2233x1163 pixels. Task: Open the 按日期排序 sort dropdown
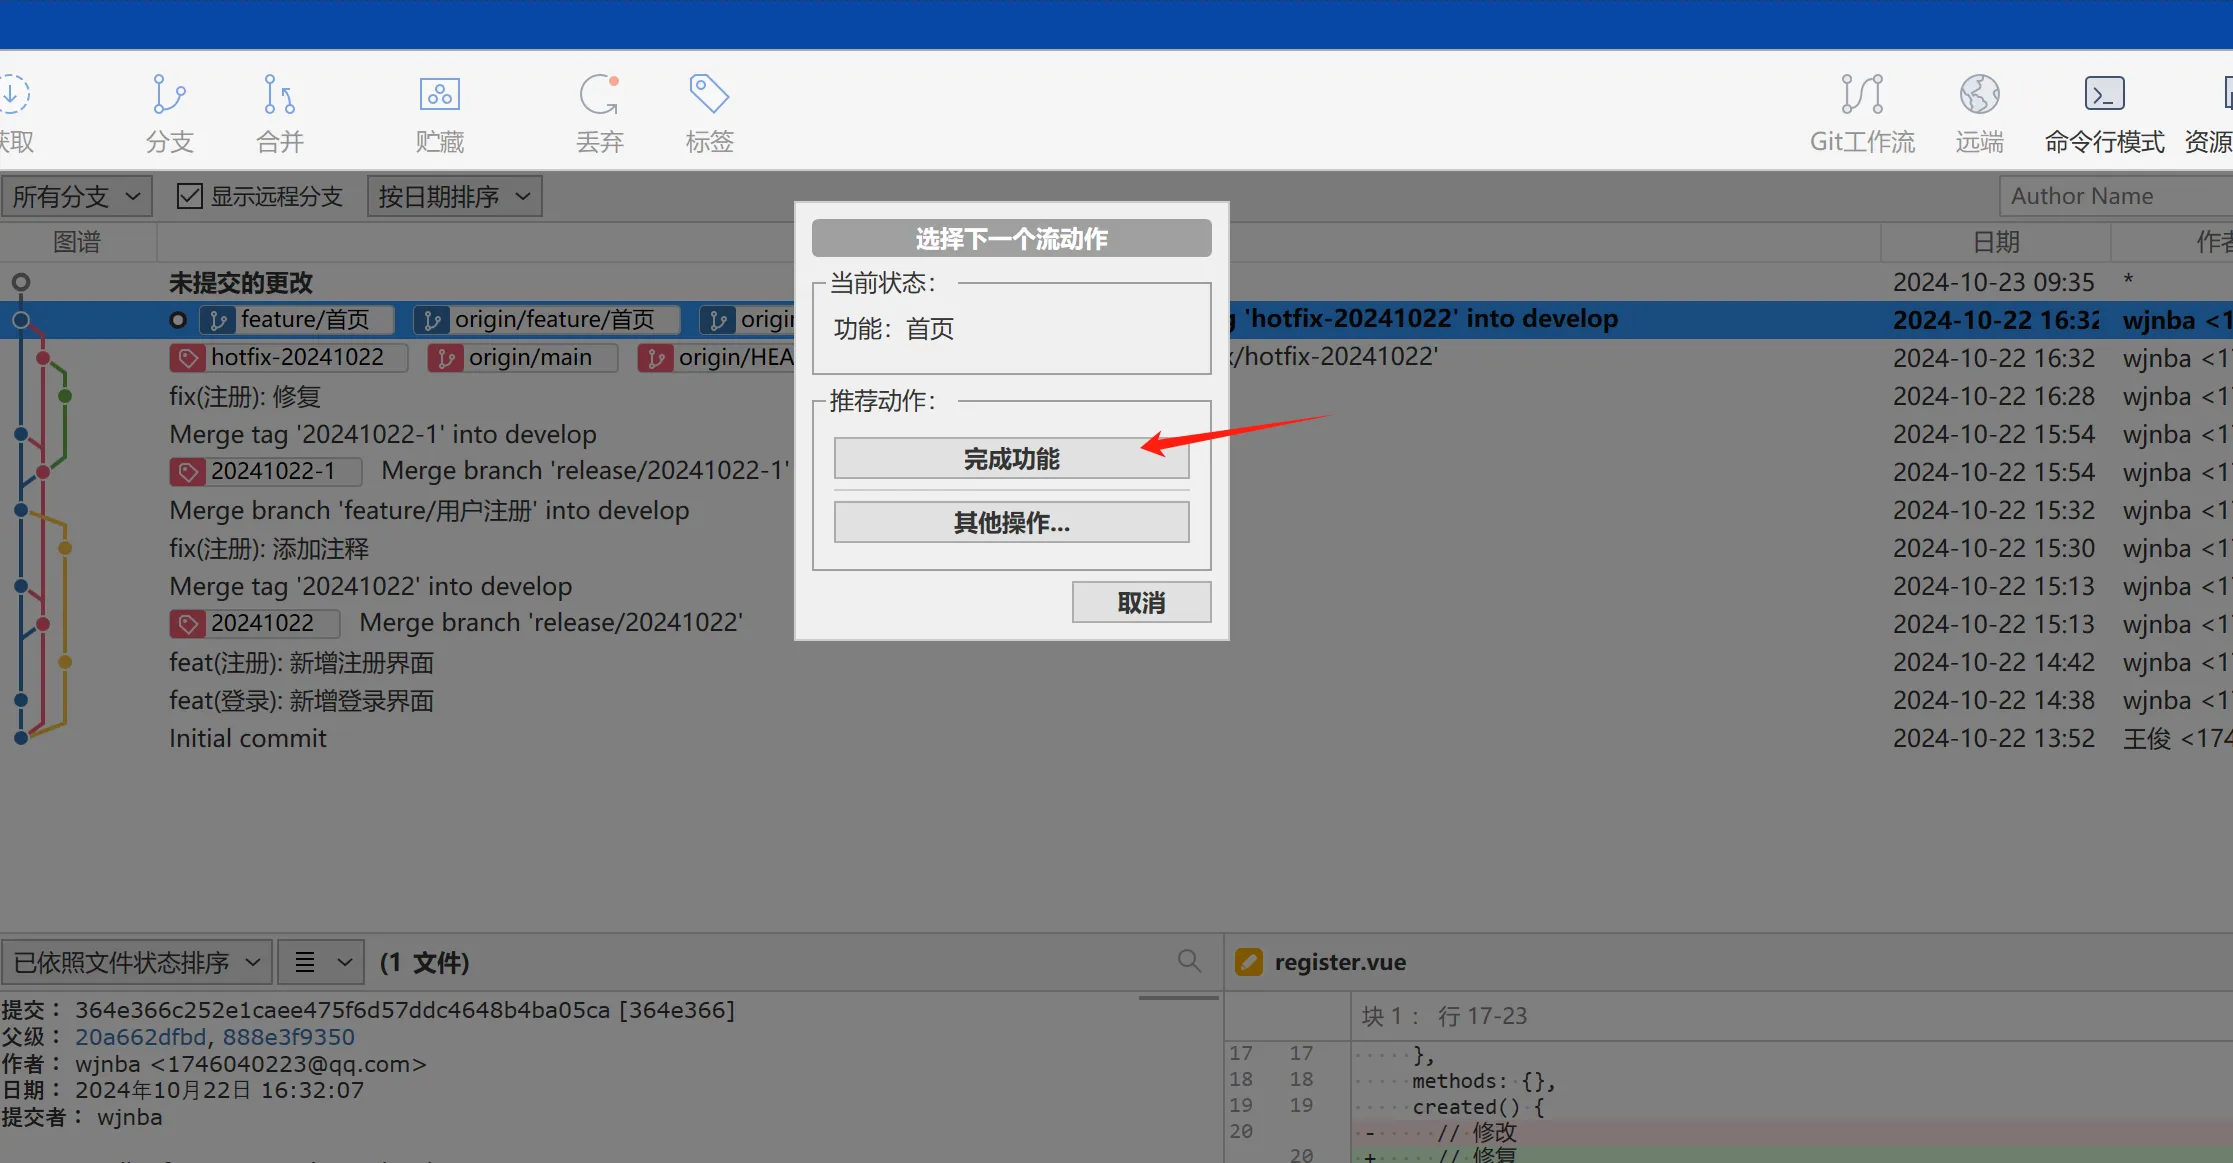[x=454, y=196]
